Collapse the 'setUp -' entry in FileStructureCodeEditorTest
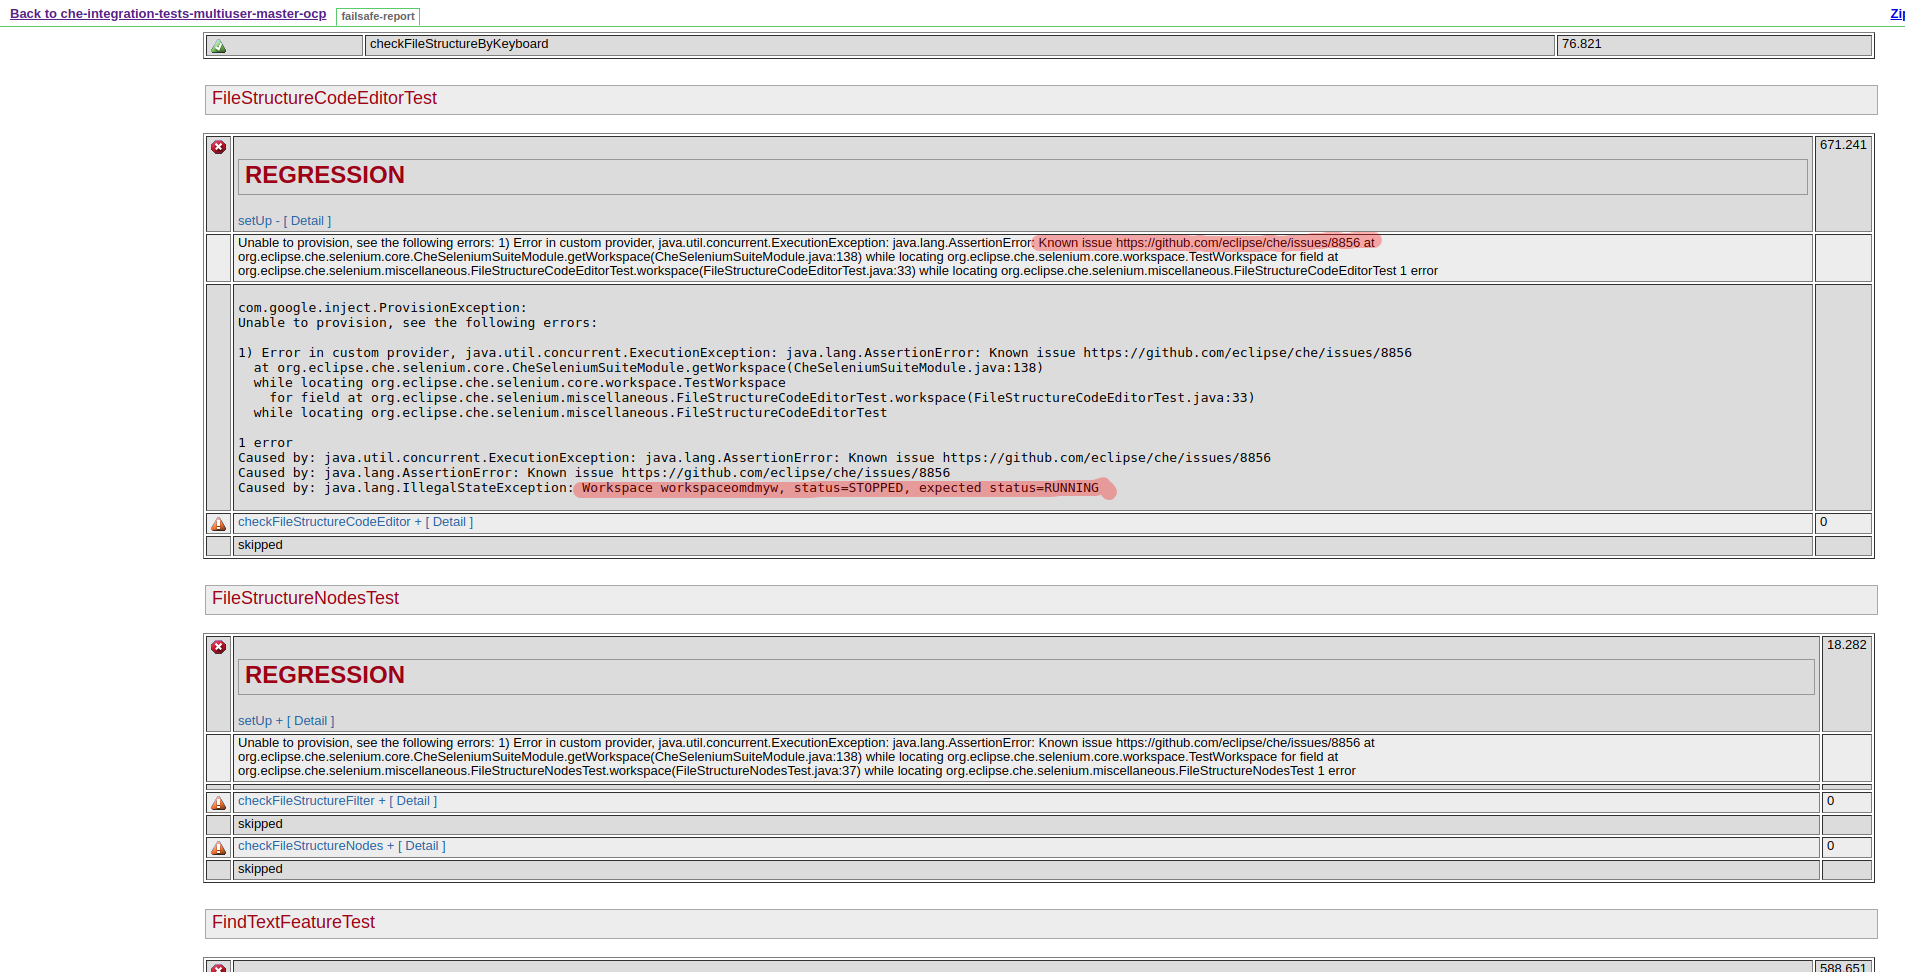1905x972 pixels. [258, 221]
